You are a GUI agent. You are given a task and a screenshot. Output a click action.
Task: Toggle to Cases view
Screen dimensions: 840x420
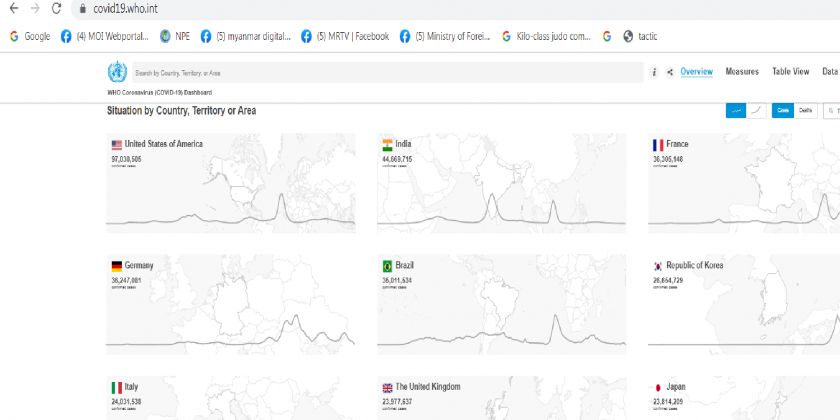pos(783,110)
